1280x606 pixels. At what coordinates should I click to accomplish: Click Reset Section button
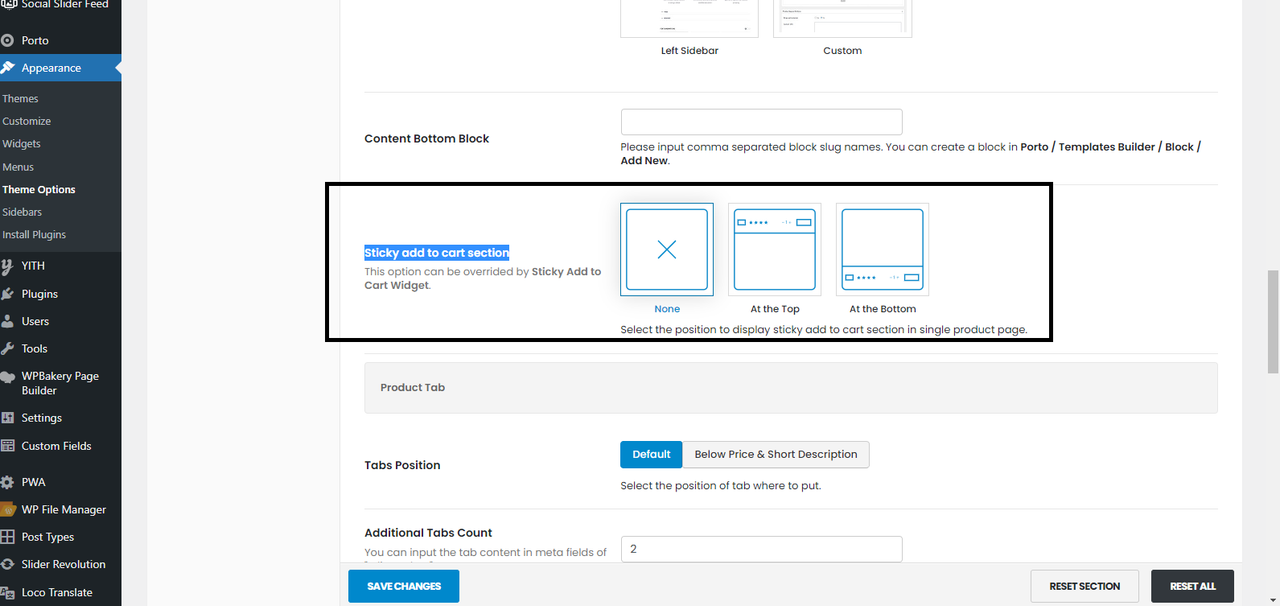1085,586
